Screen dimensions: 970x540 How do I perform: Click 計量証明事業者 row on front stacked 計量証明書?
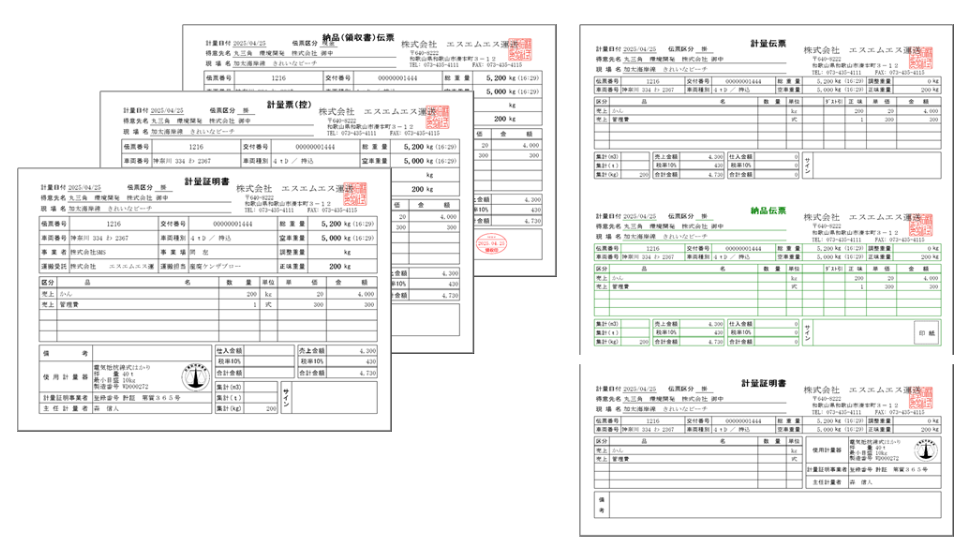[126, 398]
